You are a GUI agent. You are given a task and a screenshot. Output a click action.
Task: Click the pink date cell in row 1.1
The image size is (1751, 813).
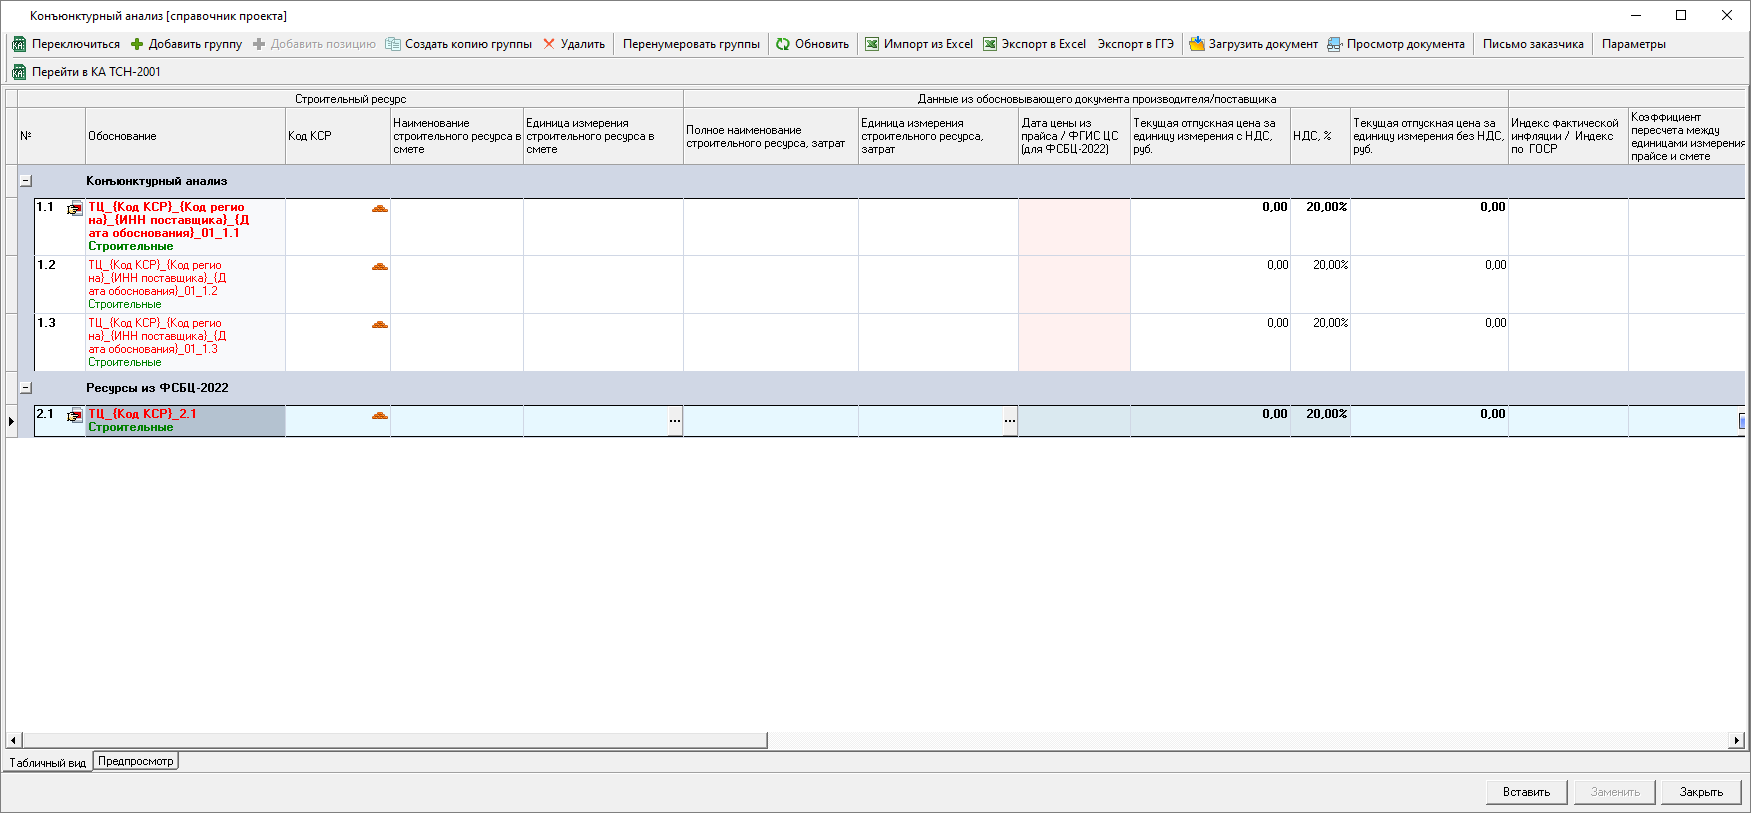[x=1074, y=226]
